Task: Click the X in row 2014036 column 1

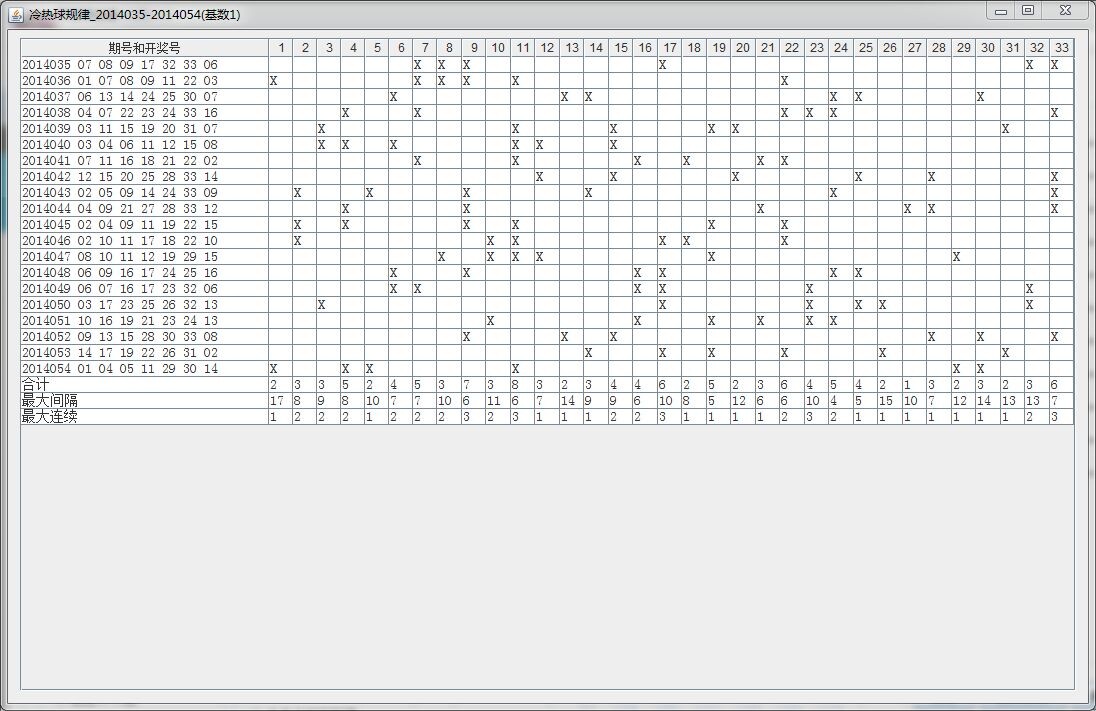Action: [x=274, y=80]
